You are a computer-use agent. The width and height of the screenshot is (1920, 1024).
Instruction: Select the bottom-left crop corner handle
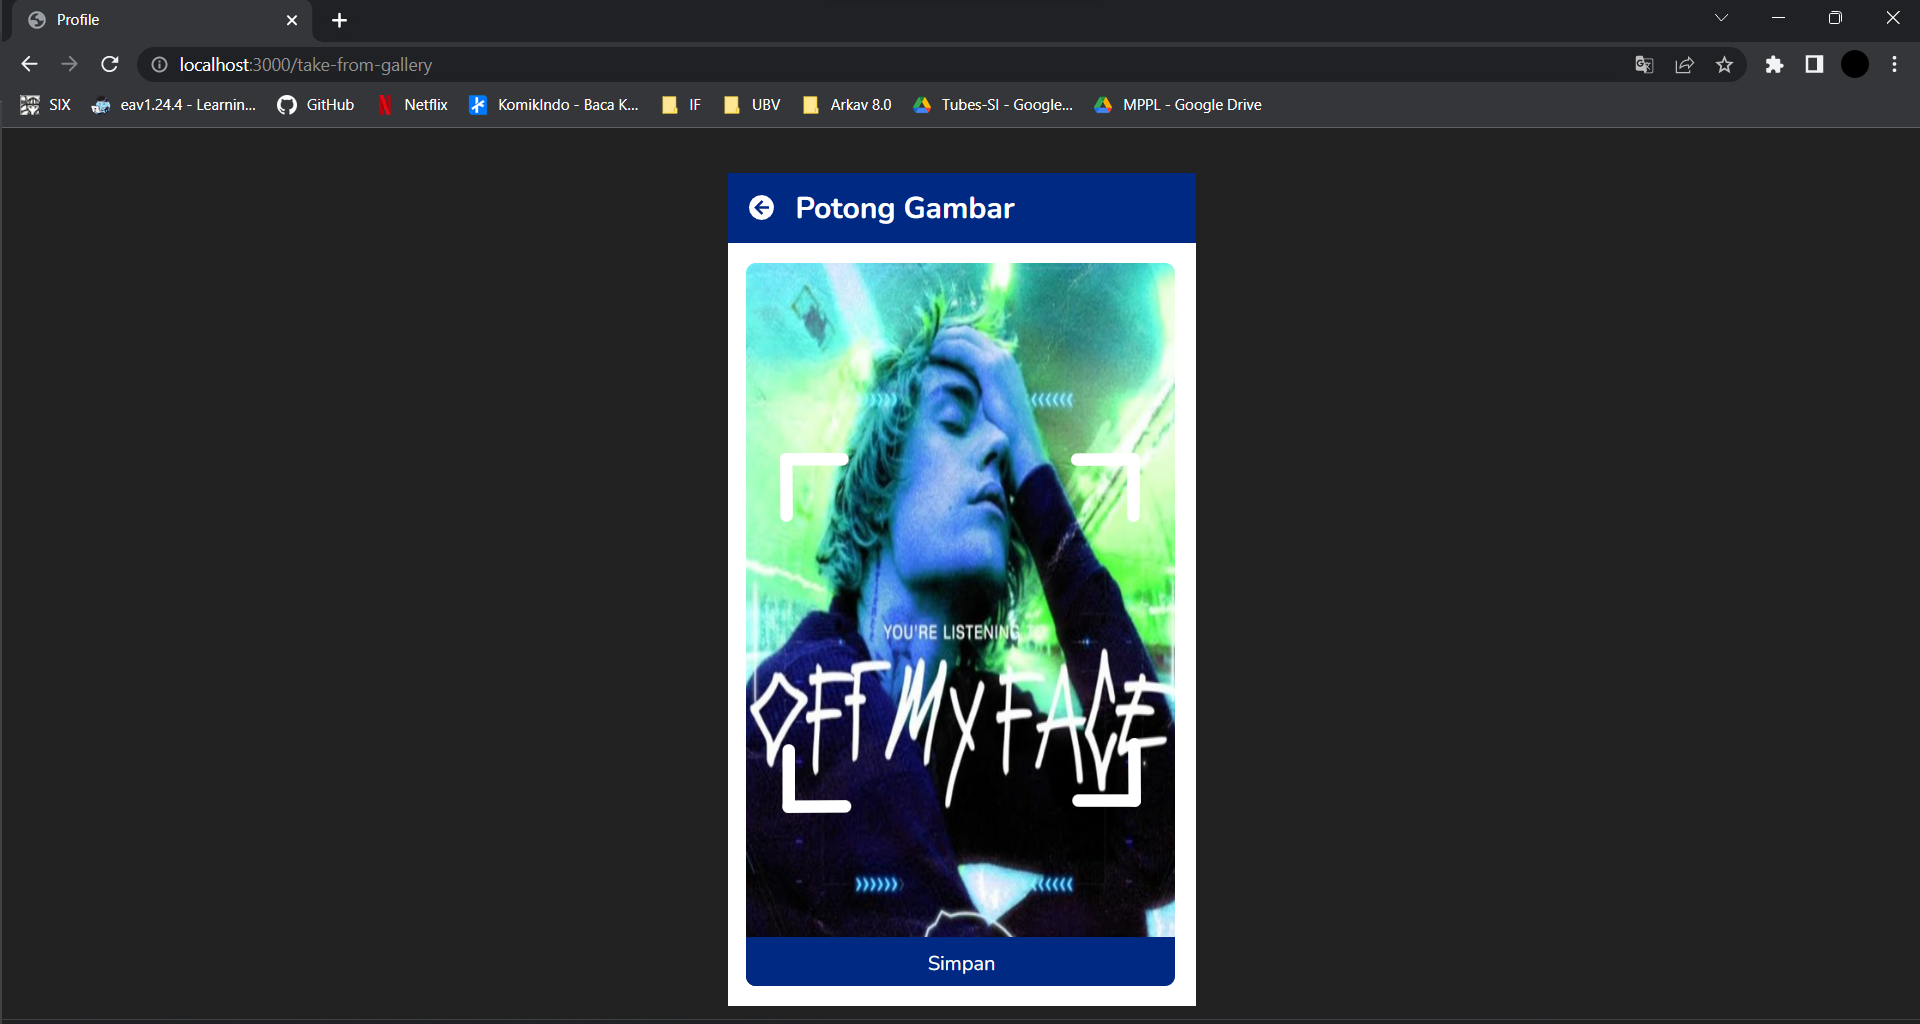(816, 779)
